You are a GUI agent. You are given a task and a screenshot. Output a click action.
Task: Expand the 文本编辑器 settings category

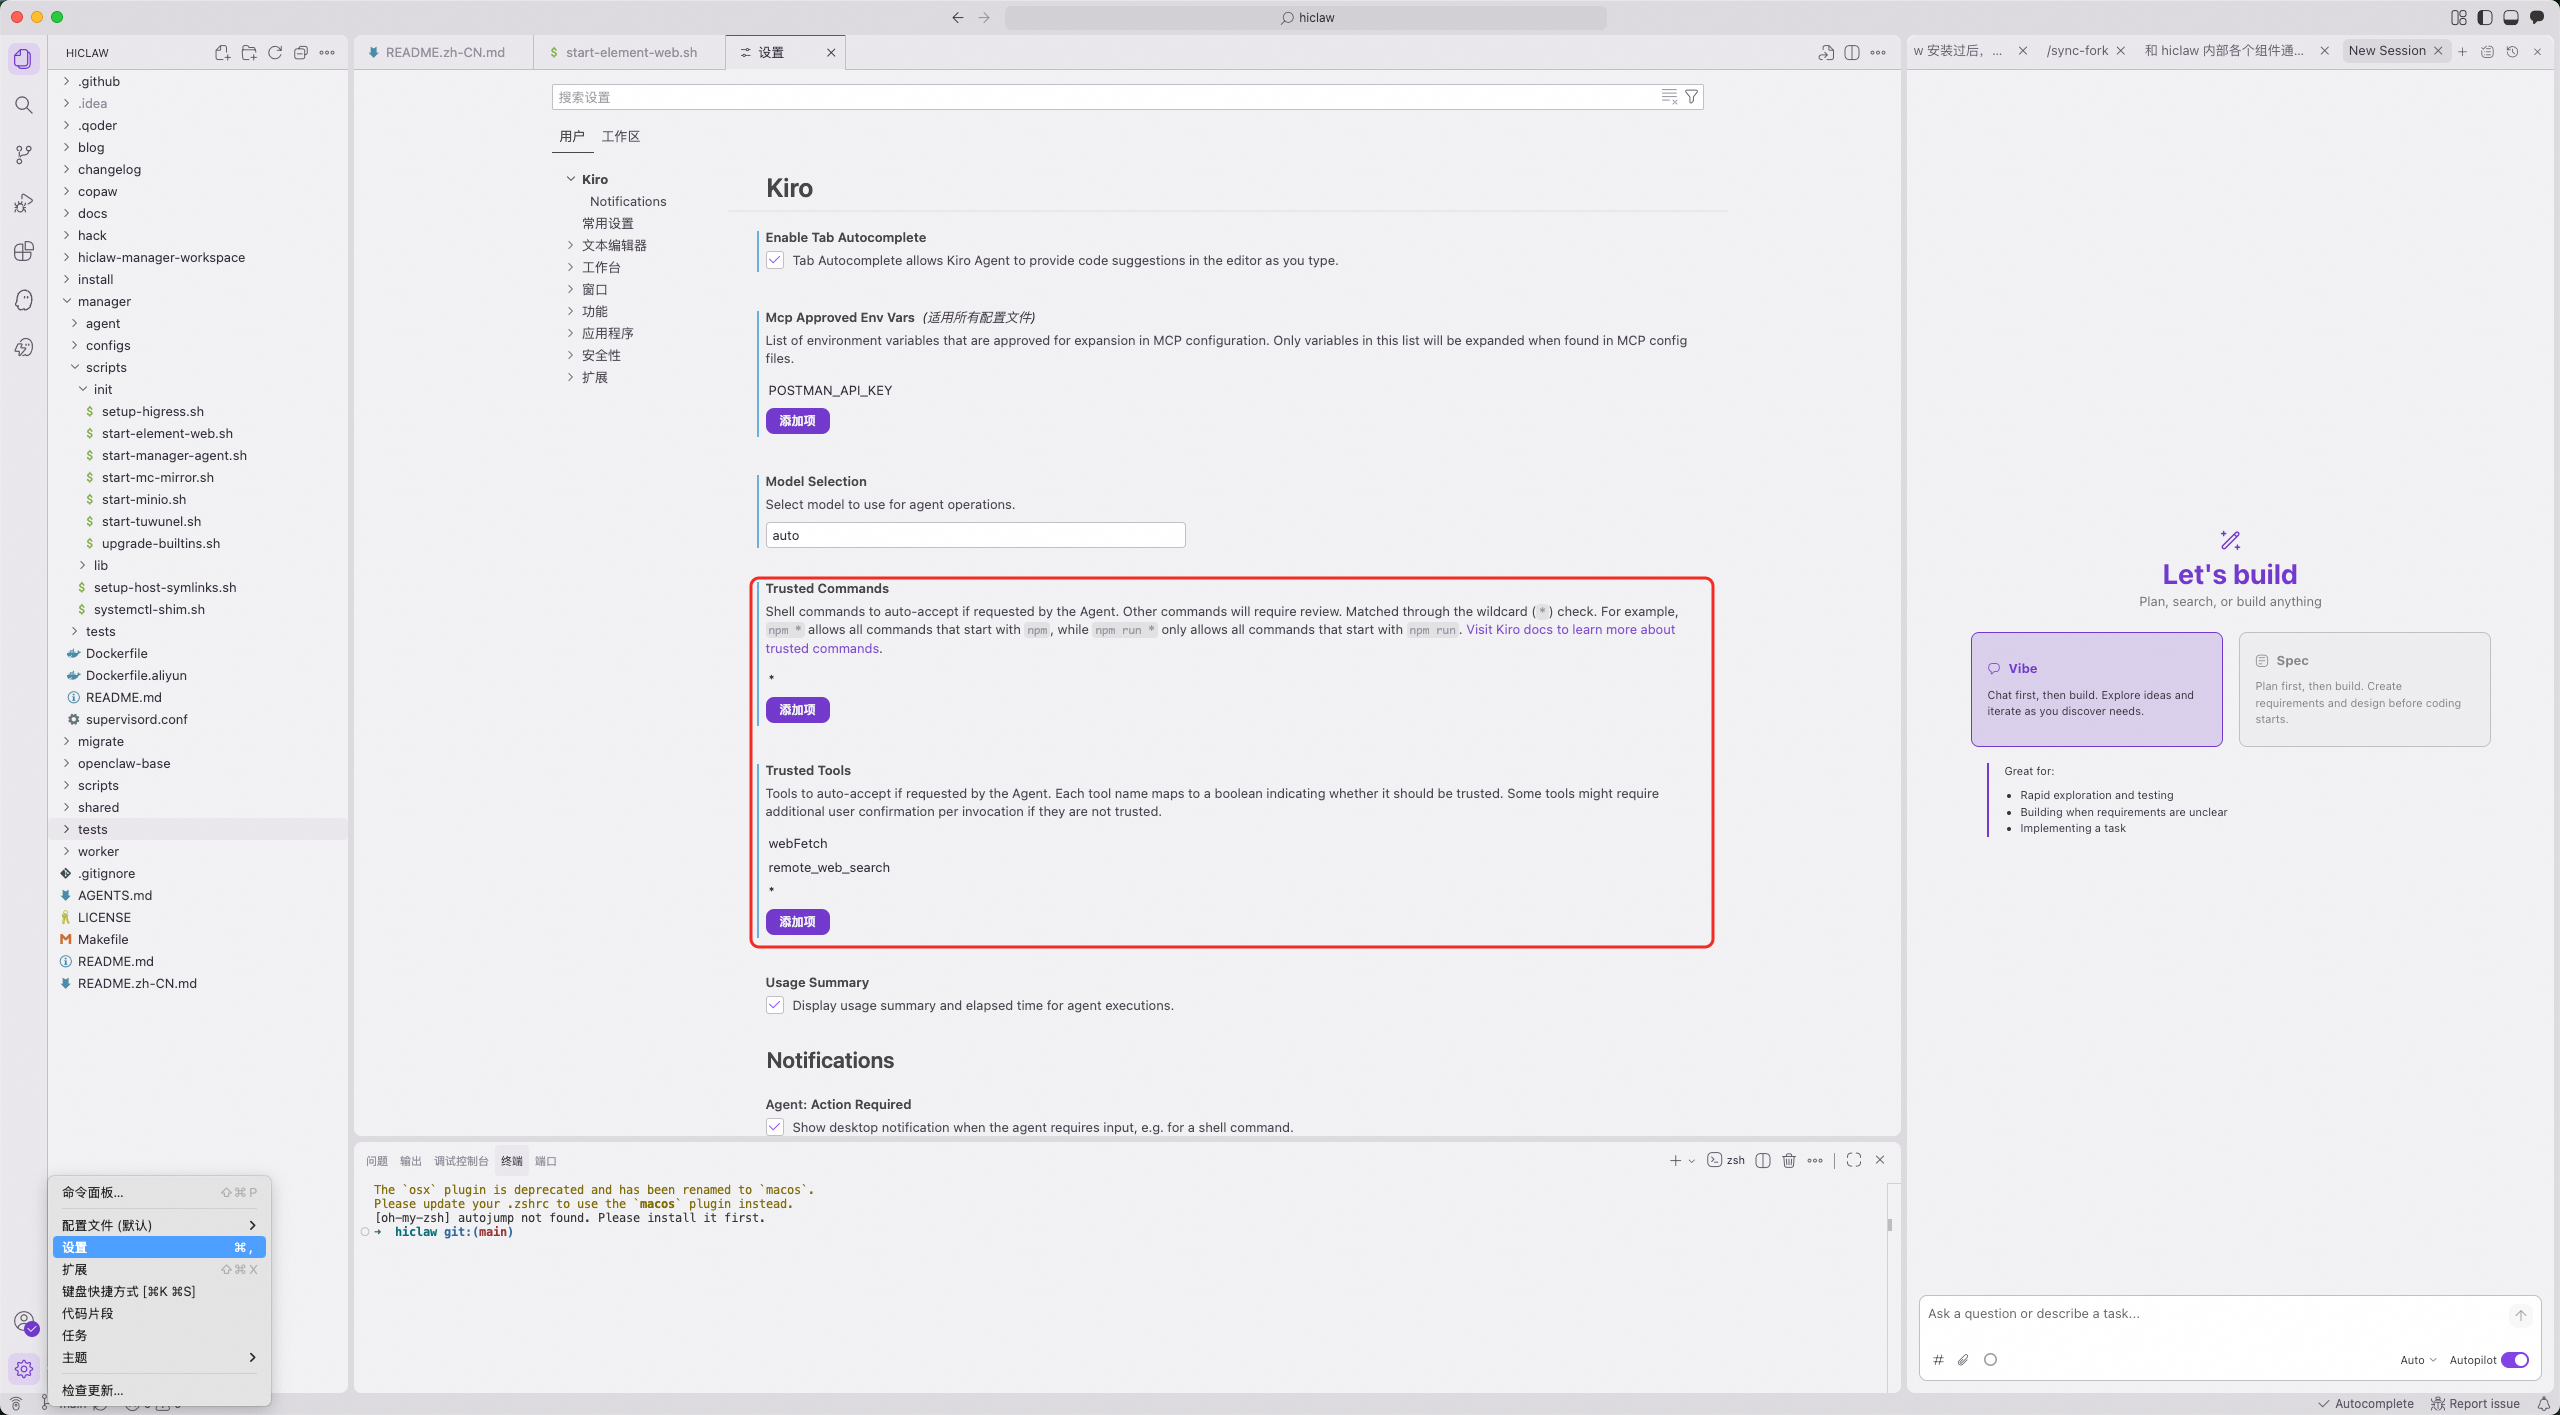click(613, 245)
